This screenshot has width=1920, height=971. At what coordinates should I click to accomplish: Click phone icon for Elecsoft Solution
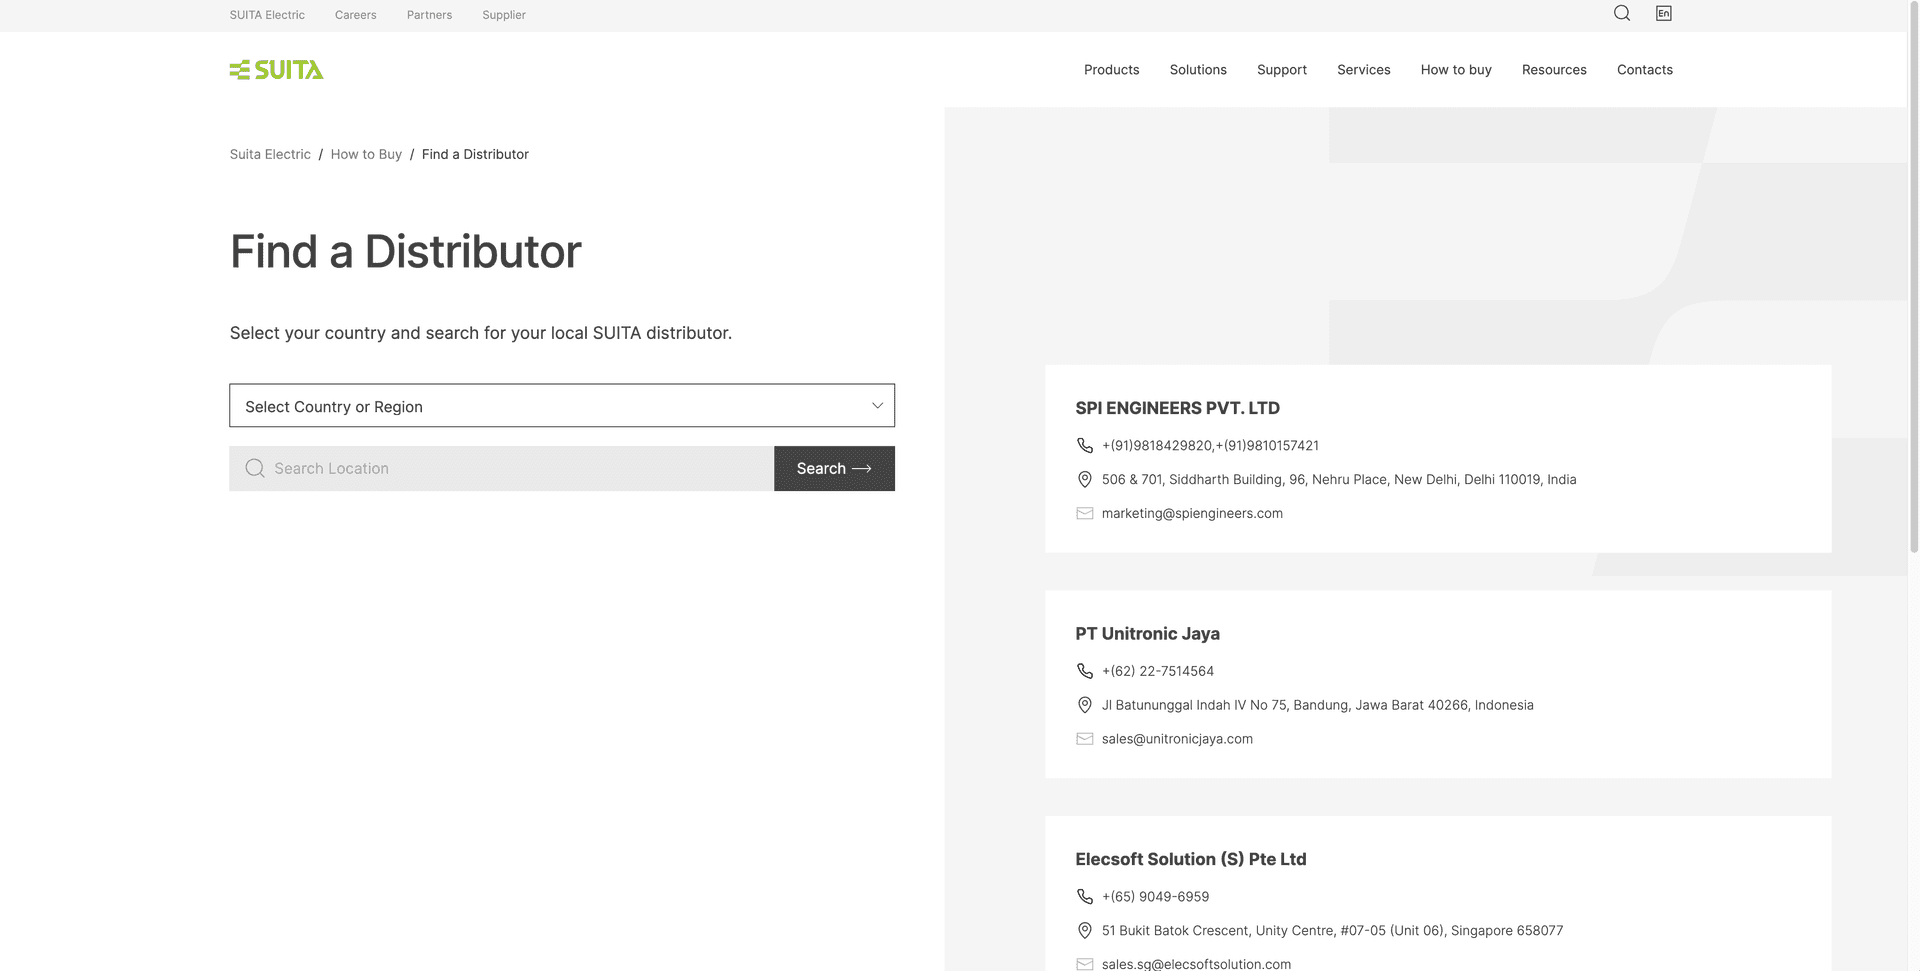[x=1084, y=897]
